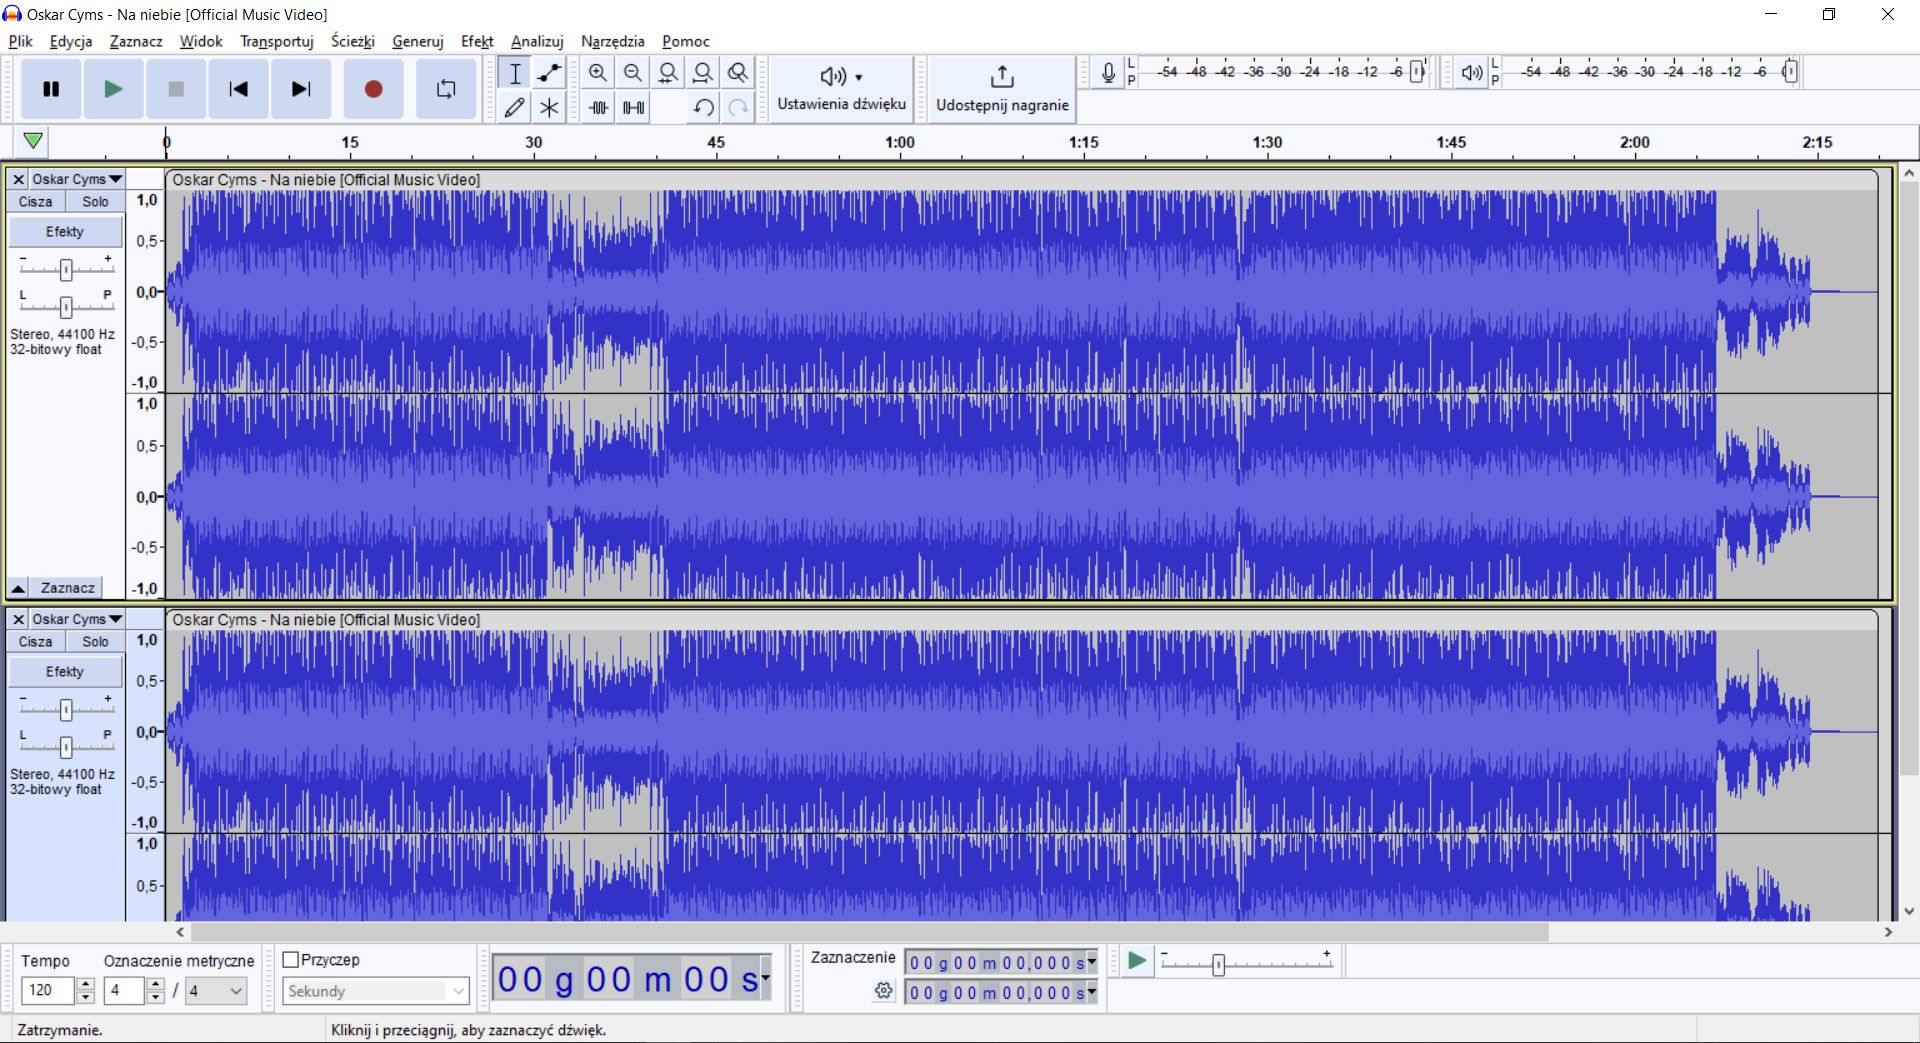Click the Undo icon

(703, 107)
